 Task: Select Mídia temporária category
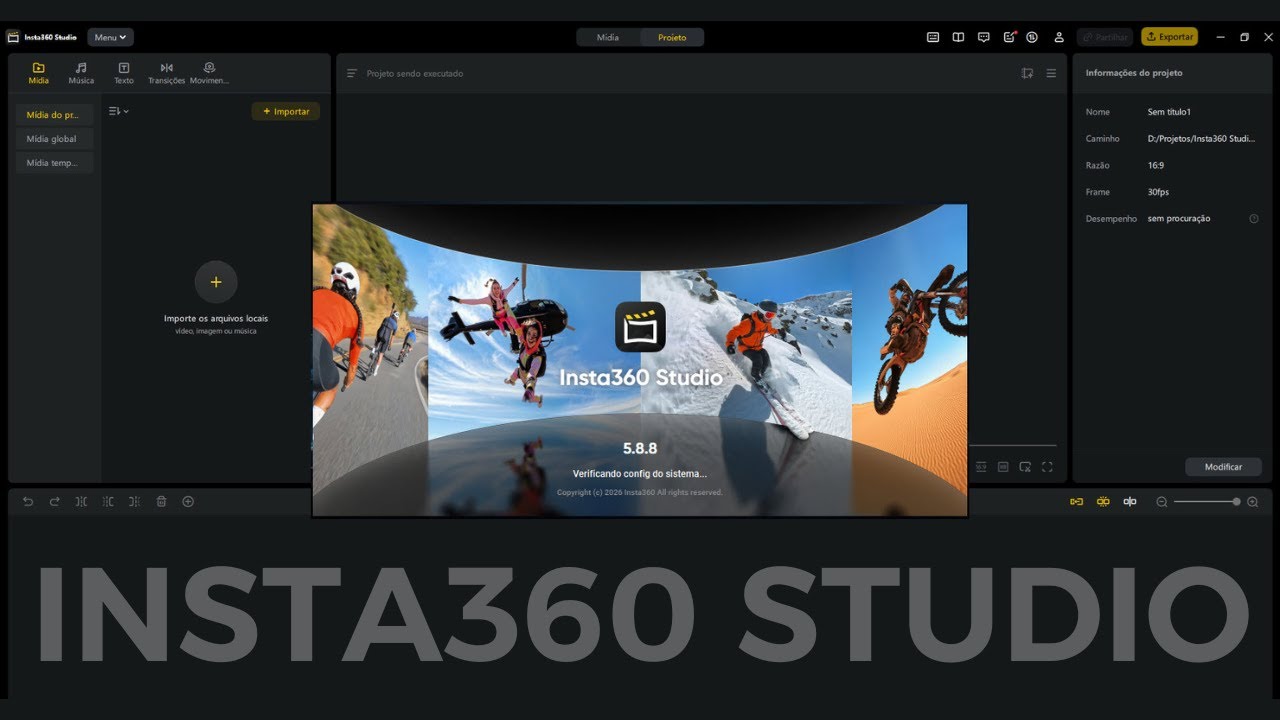tap(54, 163)
